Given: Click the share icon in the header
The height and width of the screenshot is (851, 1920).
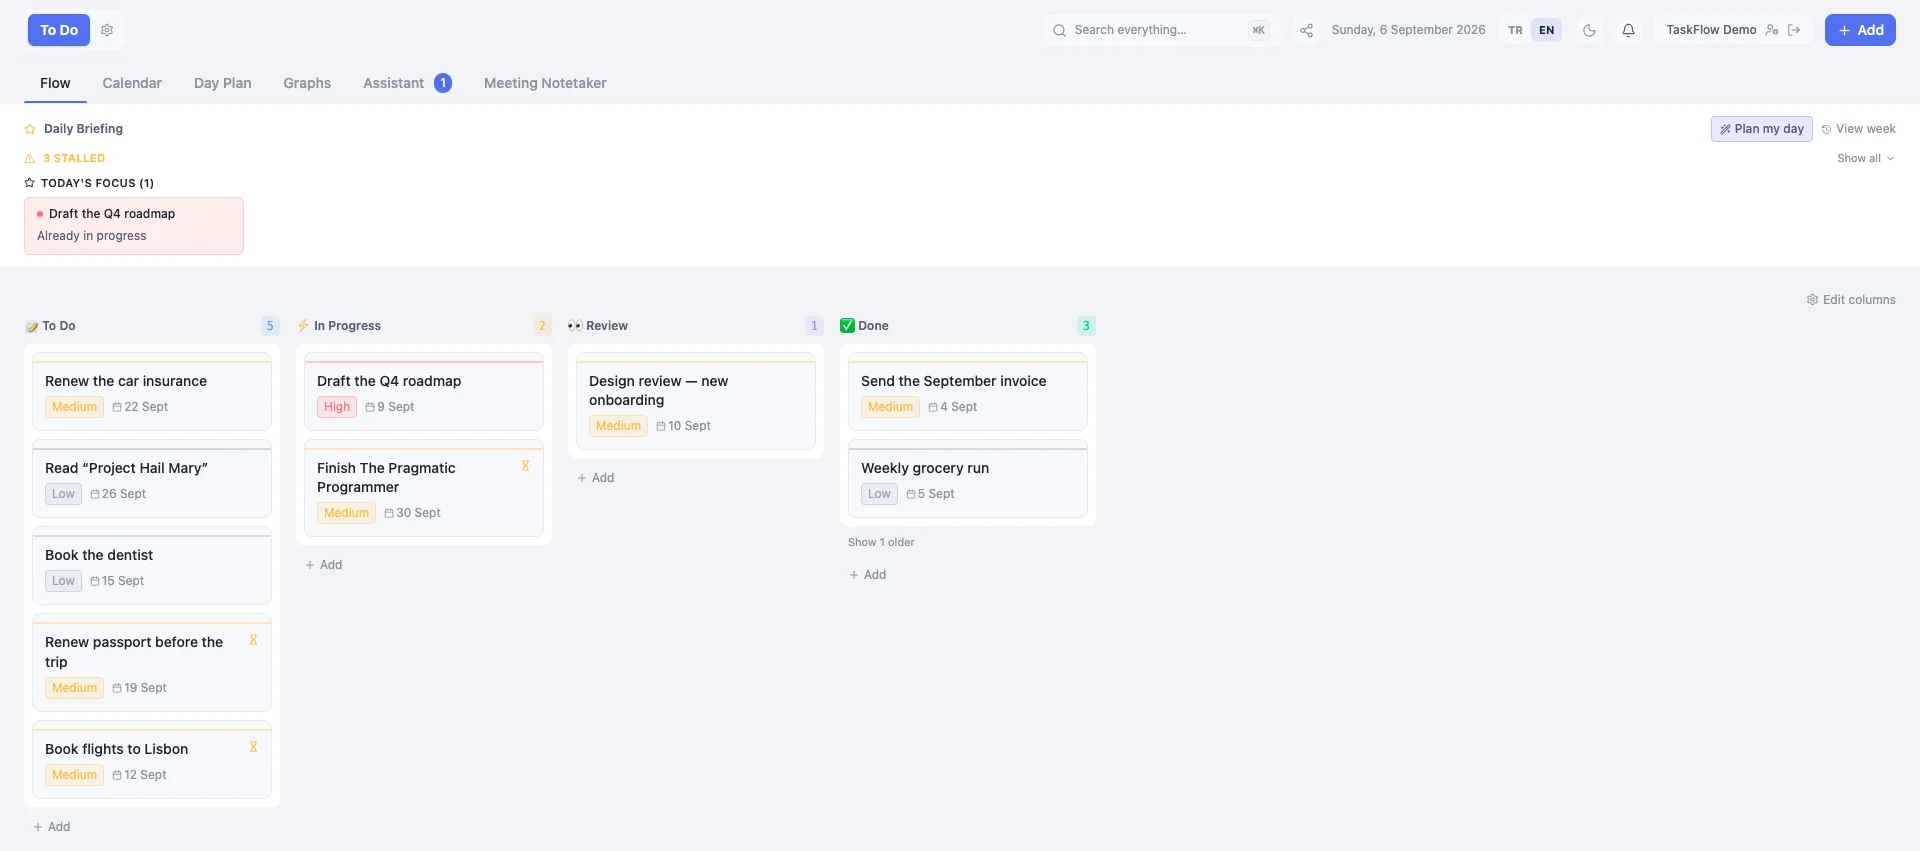Looking at the screenshot, I should point(1306,30).
